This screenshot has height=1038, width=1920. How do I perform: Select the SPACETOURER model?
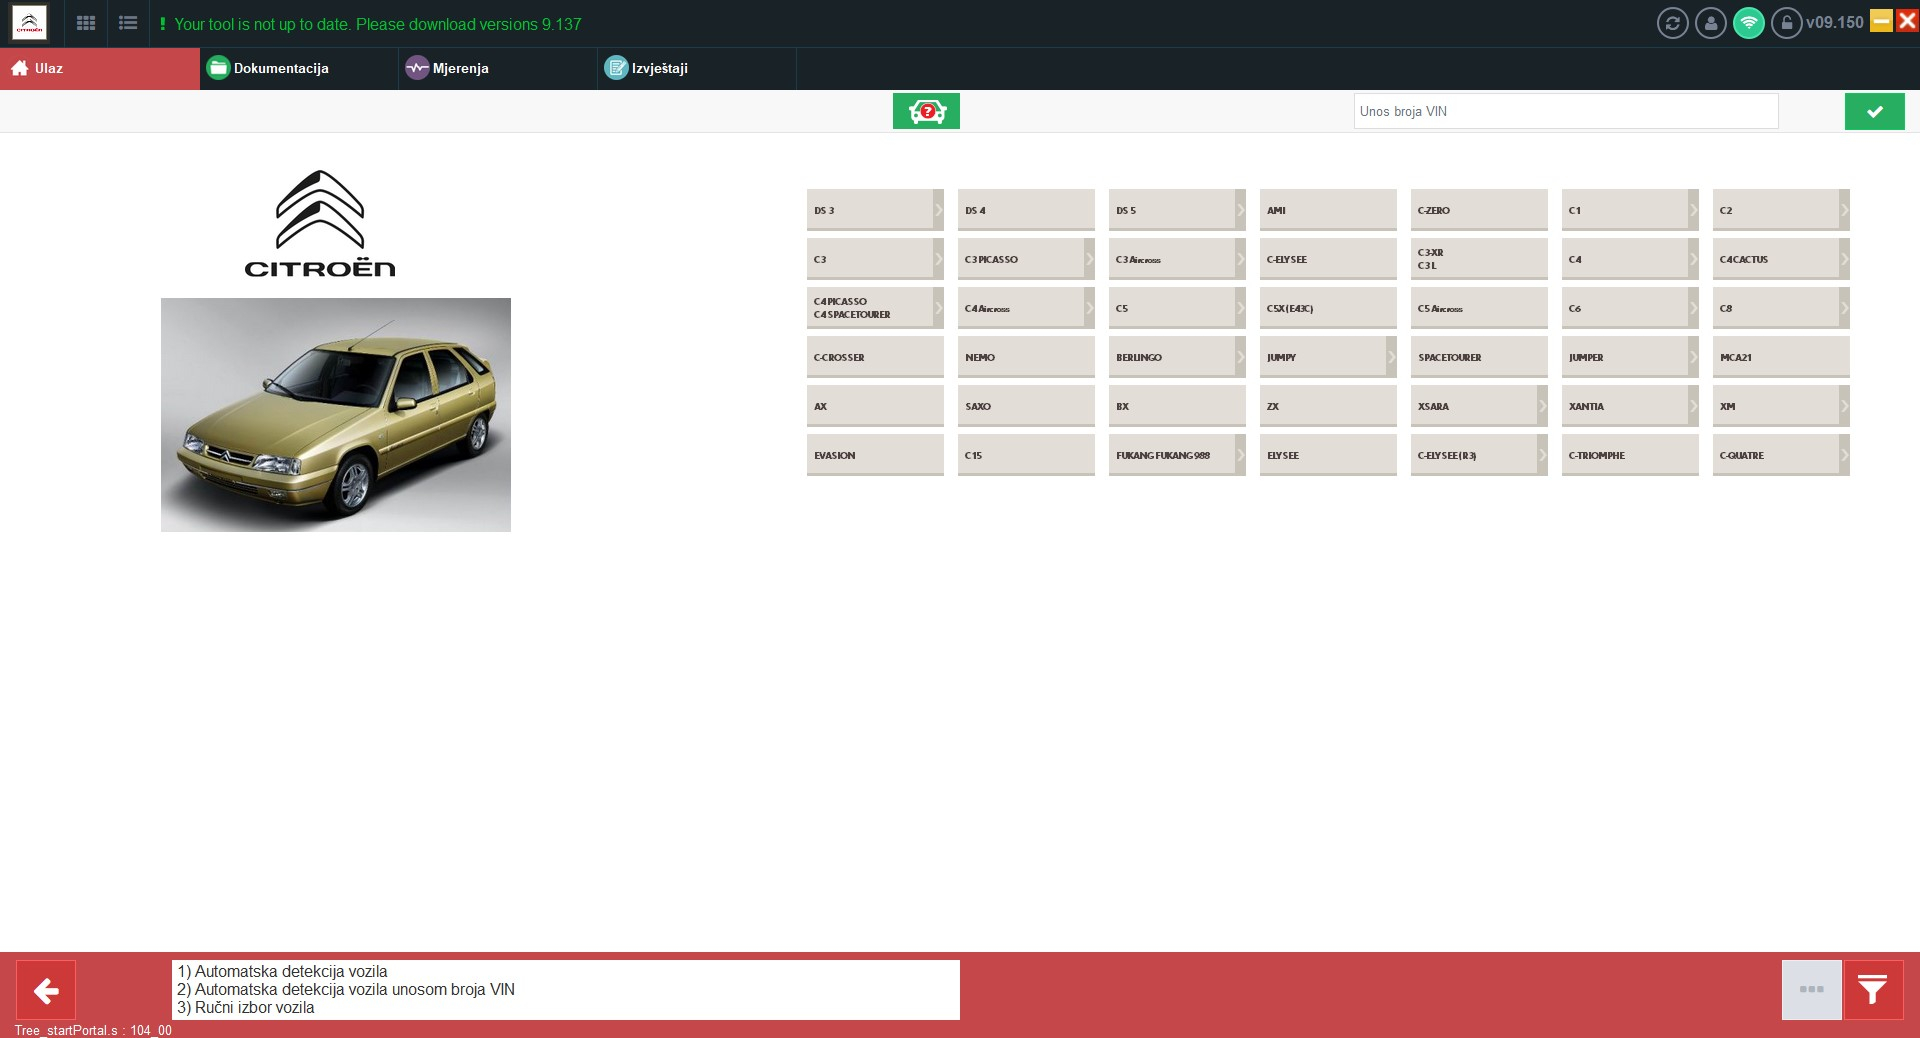click(x=1479, y=357)
